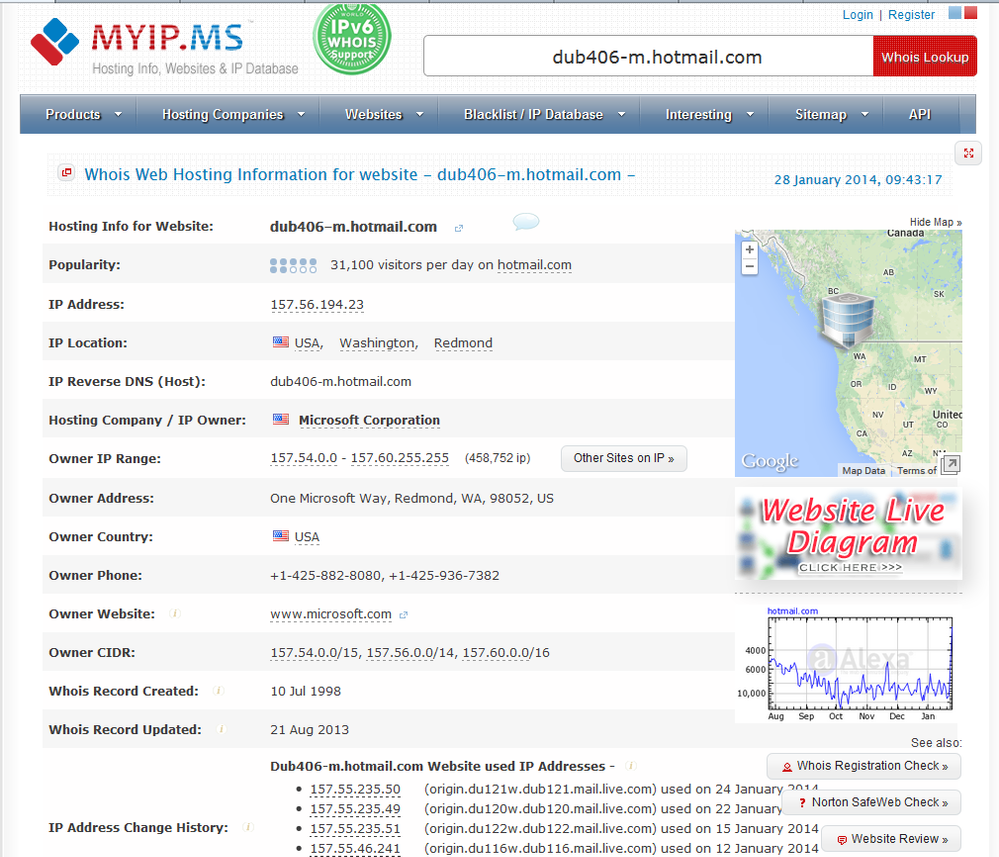
Task: Click the building marker on the map
Action: click(847, 320)
